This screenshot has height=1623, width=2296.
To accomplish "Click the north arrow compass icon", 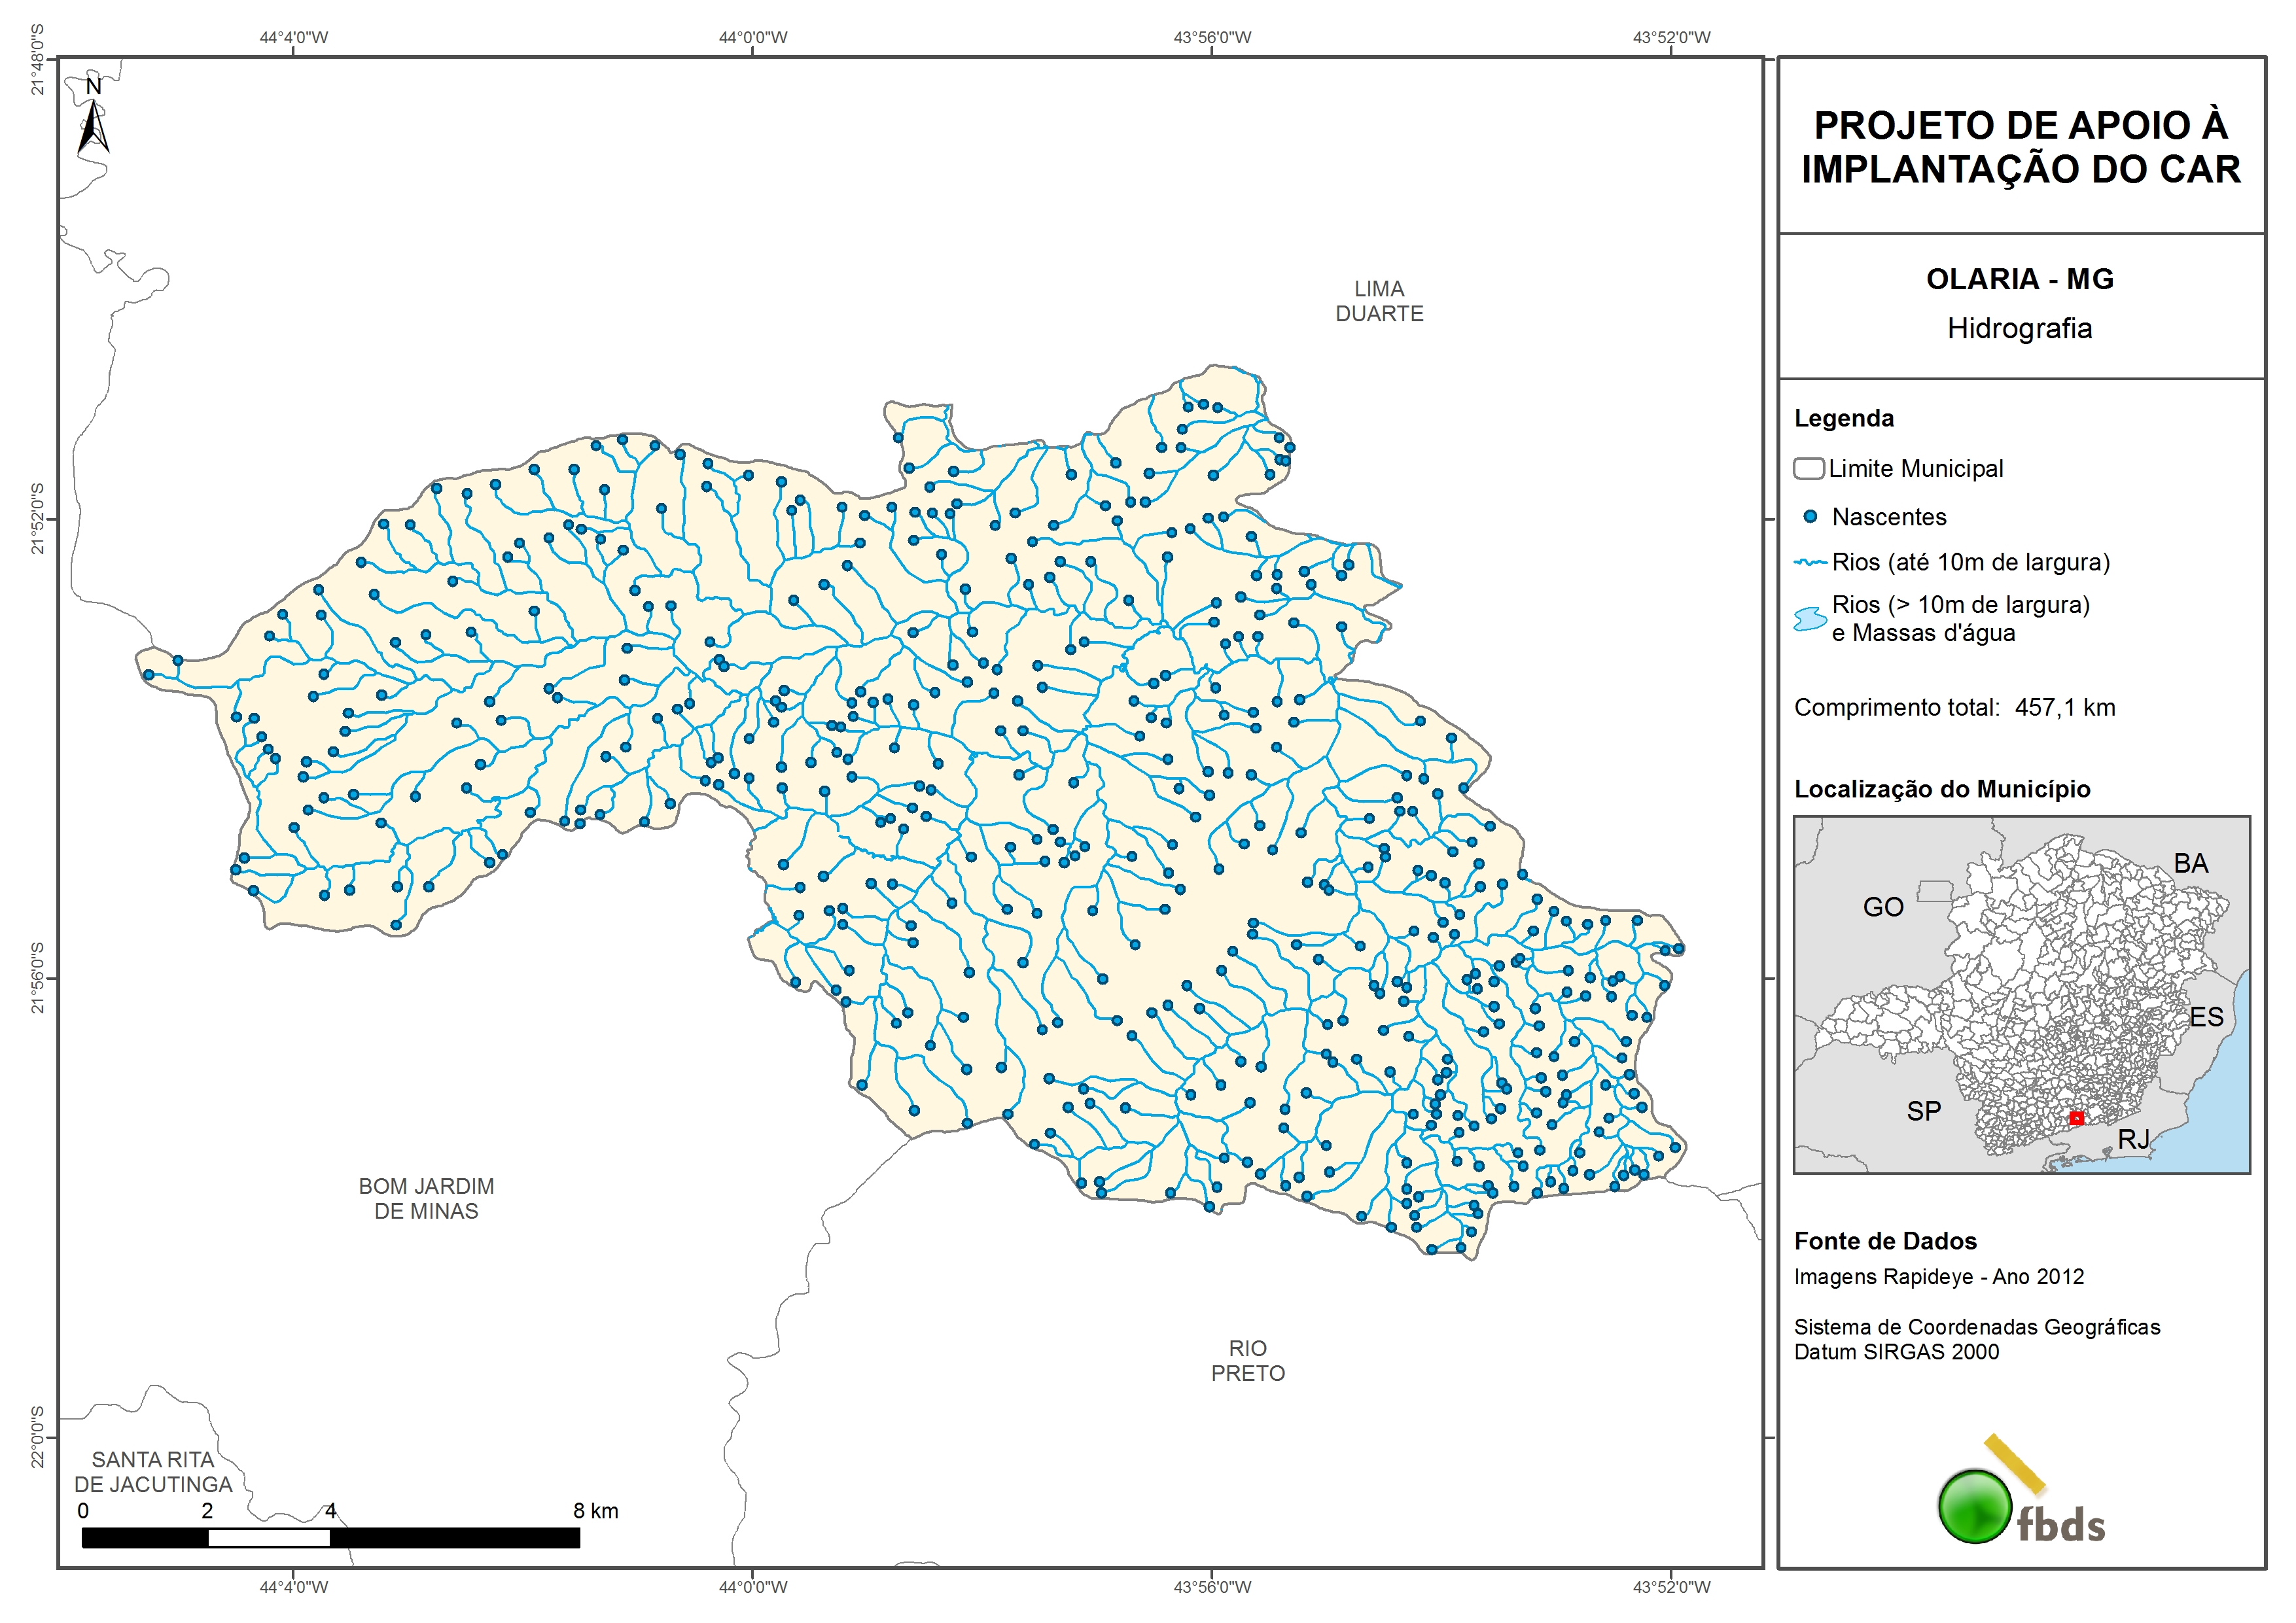I will coord(93,117).
